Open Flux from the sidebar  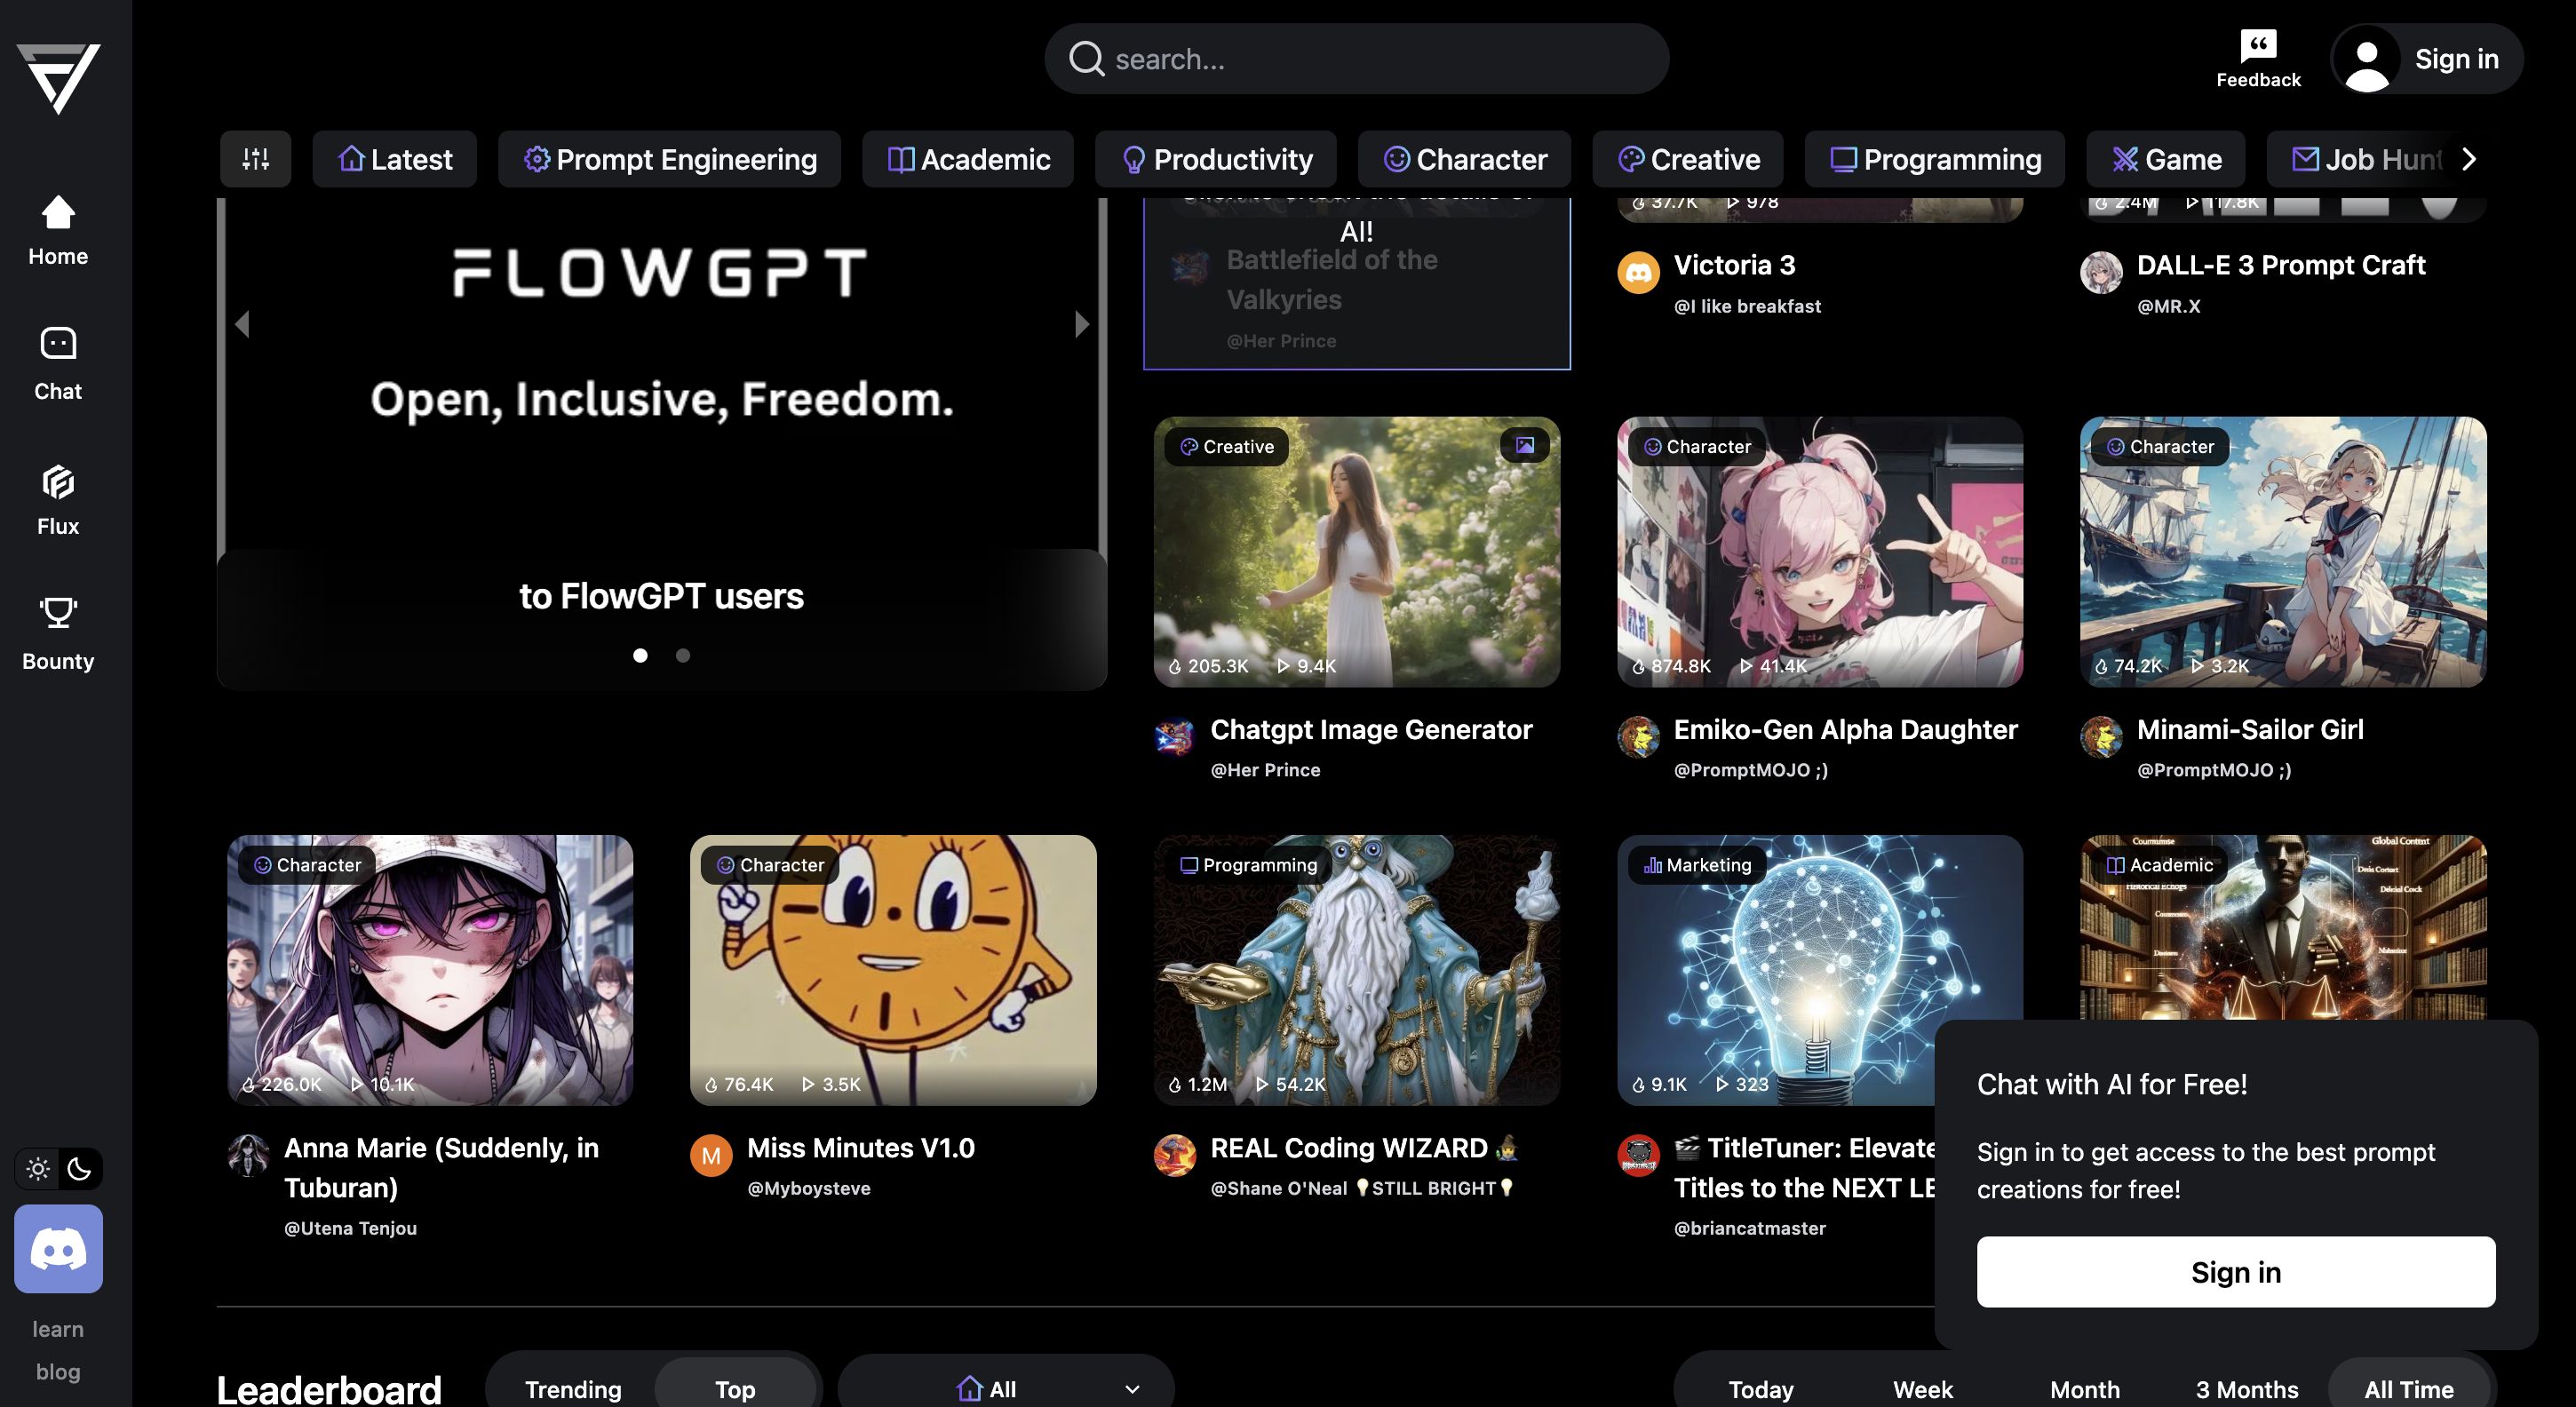(58, 500)
